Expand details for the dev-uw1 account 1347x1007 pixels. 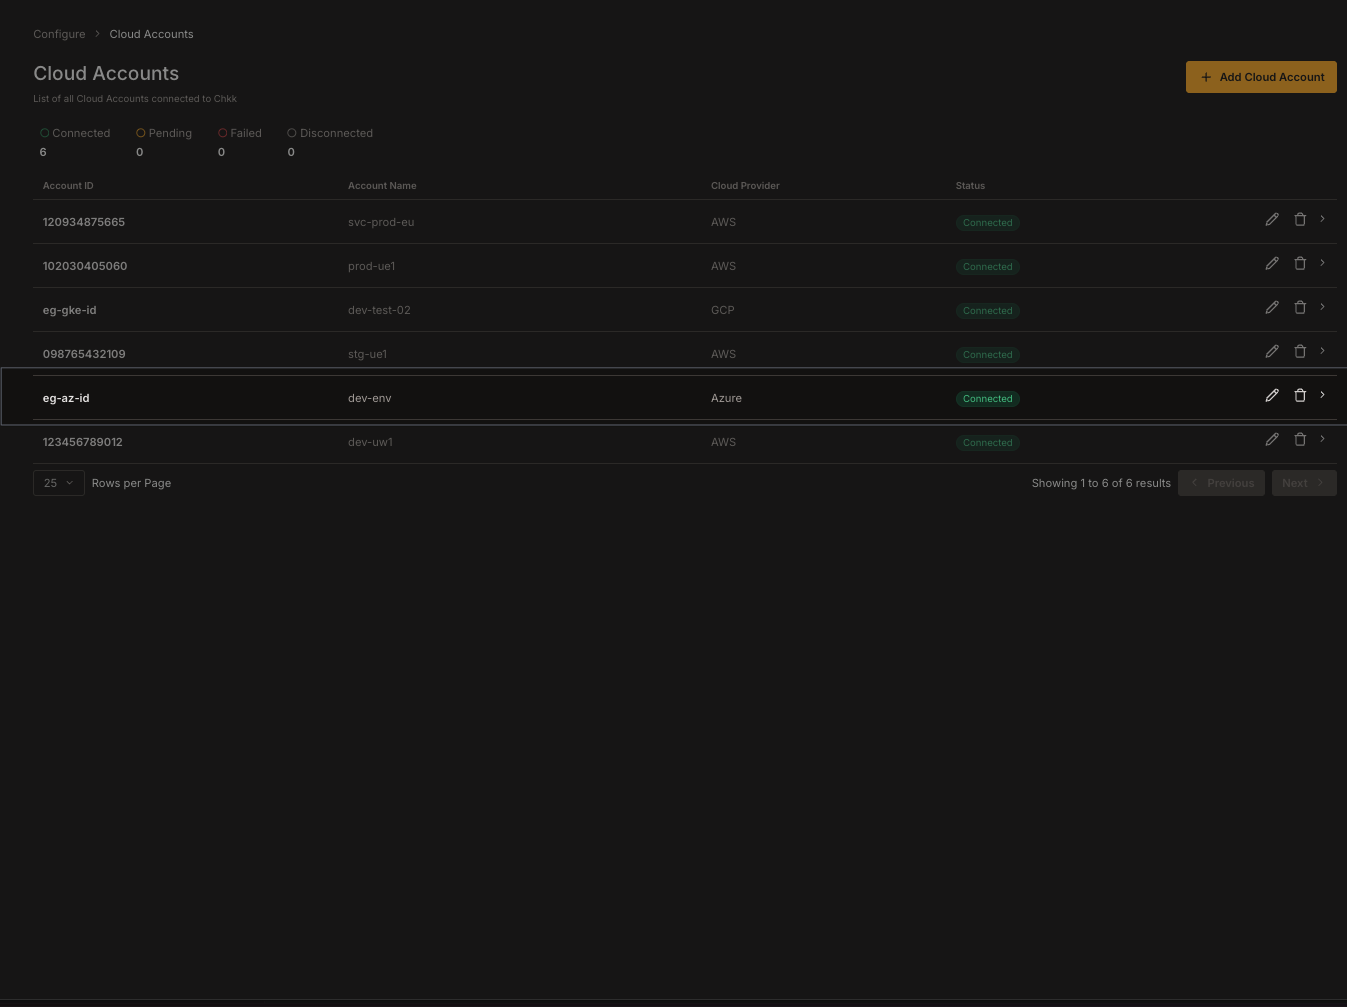1322,439
